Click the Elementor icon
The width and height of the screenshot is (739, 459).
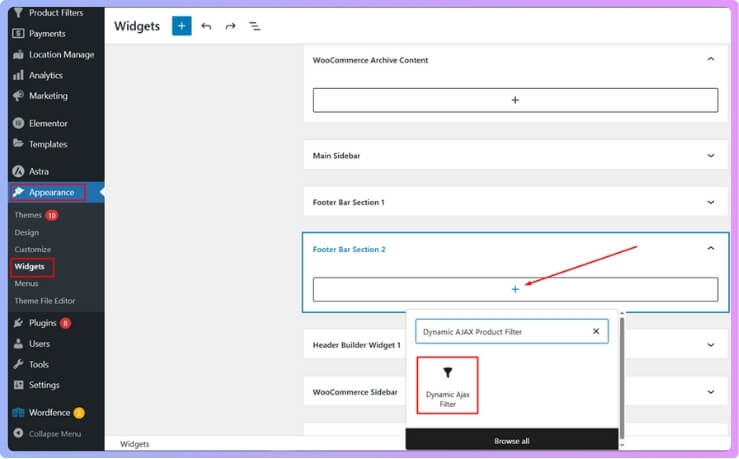(x=18, y=123)
